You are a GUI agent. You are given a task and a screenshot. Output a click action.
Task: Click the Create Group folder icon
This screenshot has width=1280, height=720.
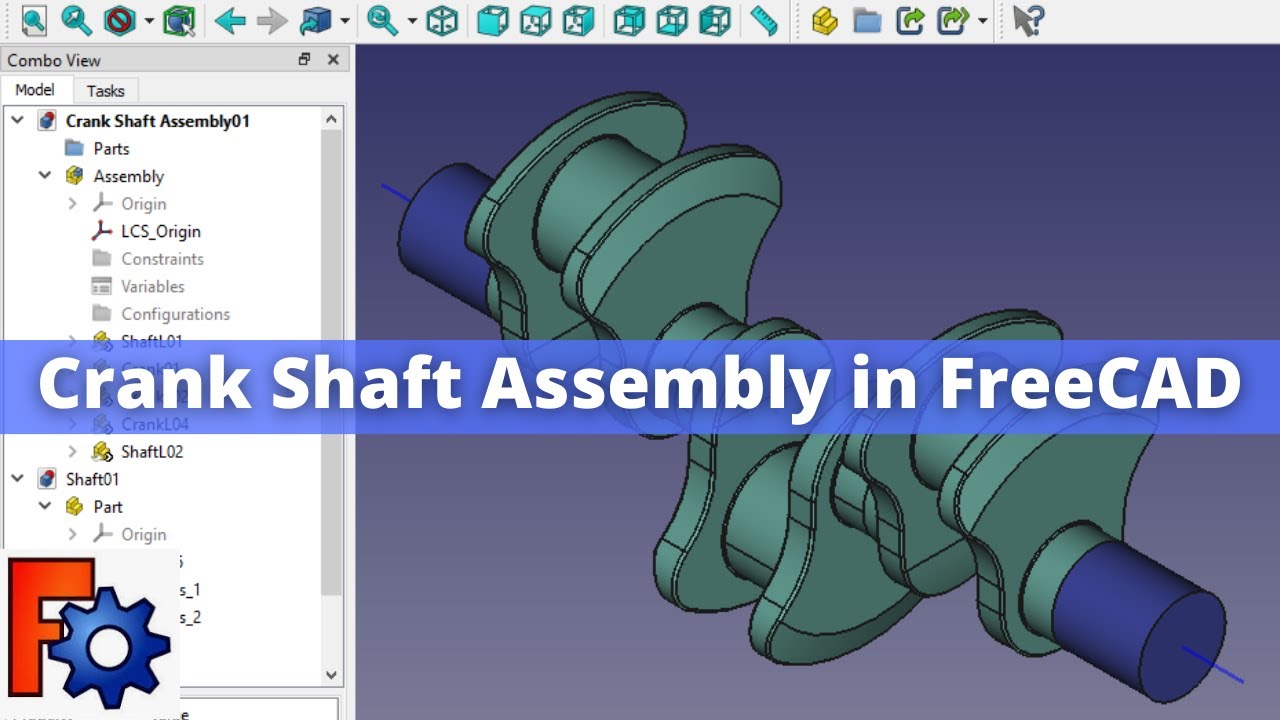(867, 20)
